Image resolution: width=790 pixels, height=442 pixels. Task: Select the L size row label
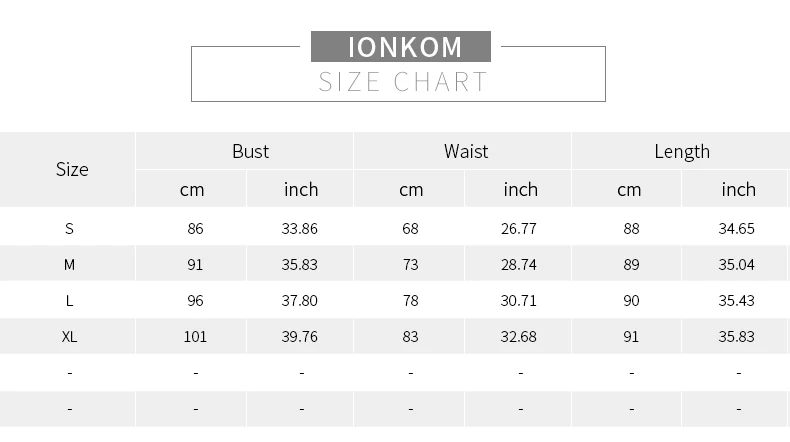coord(70,301)
